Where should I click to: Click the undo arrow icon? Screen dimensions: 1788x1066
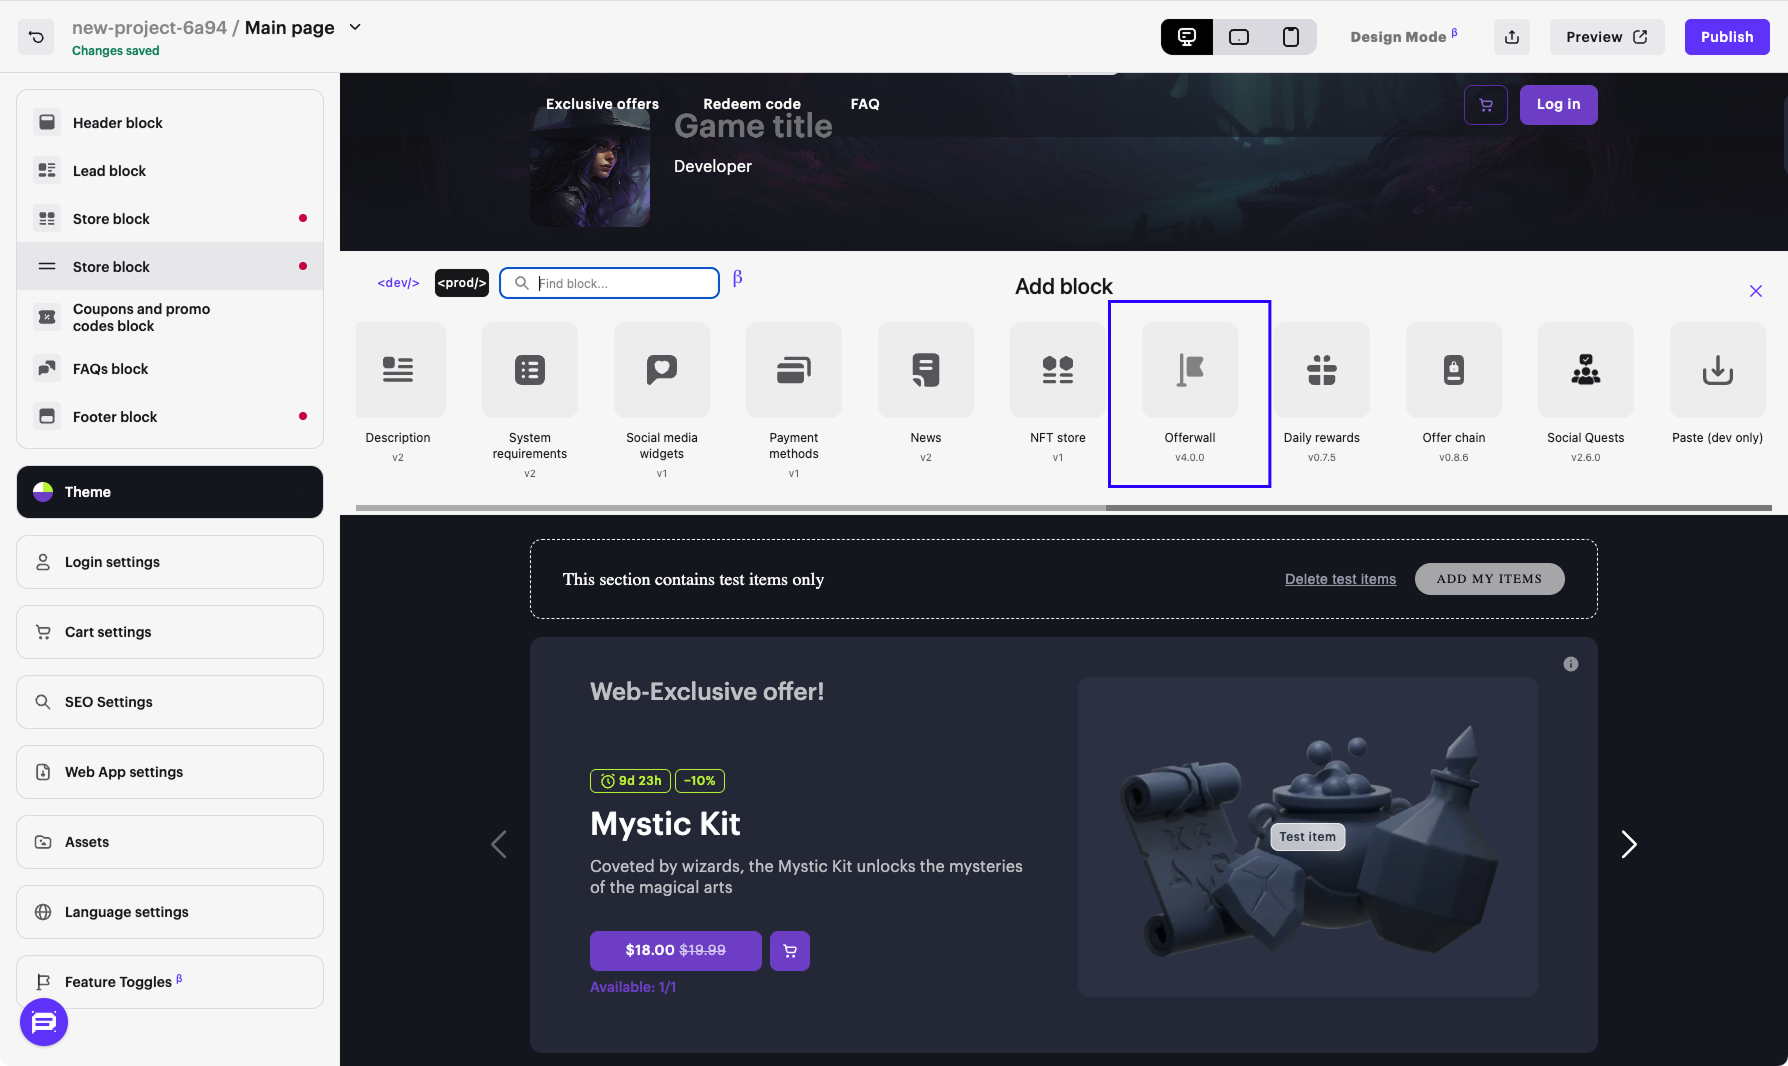(36, 37)
